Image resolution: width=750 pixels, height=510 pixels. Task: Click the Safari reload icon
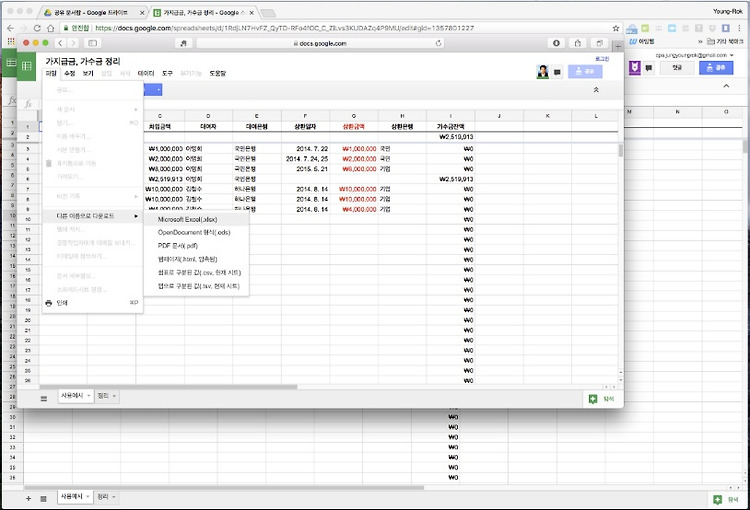439,43
